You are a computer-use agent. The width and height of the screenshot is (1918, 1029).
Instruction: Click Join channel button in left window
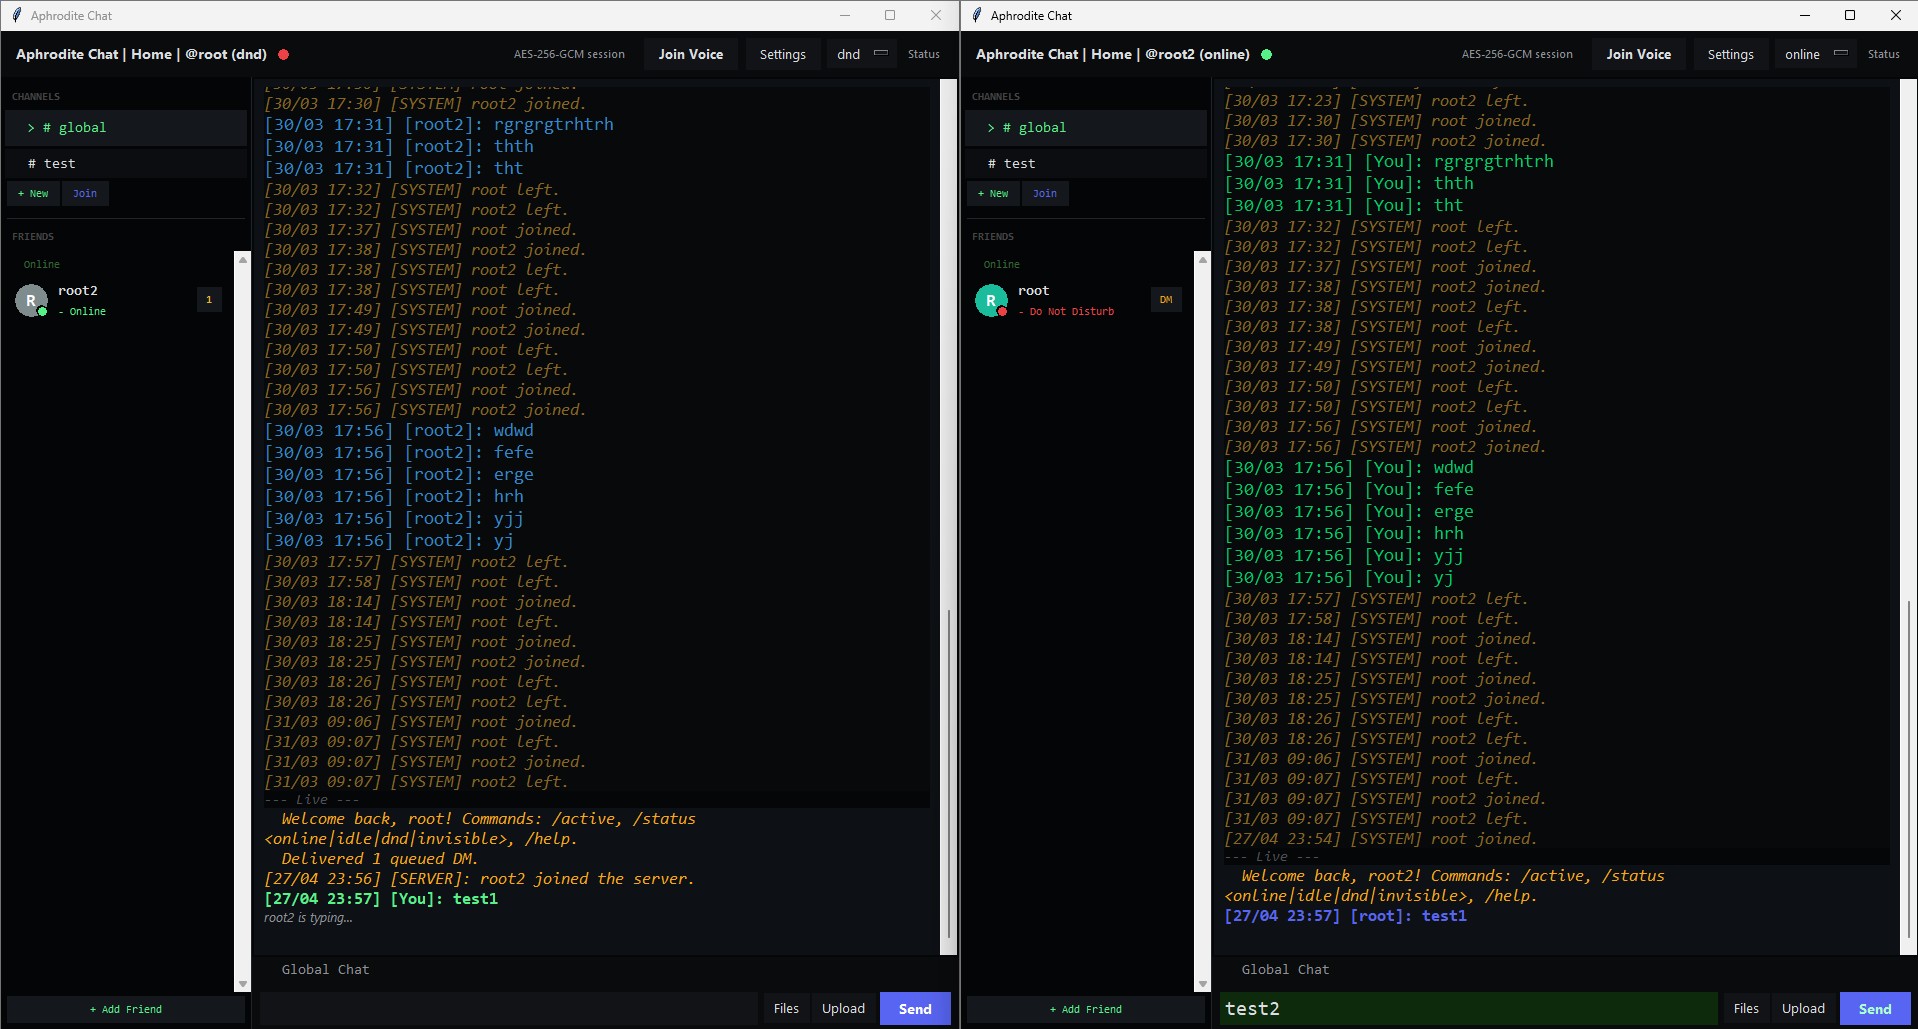[85, 194]
